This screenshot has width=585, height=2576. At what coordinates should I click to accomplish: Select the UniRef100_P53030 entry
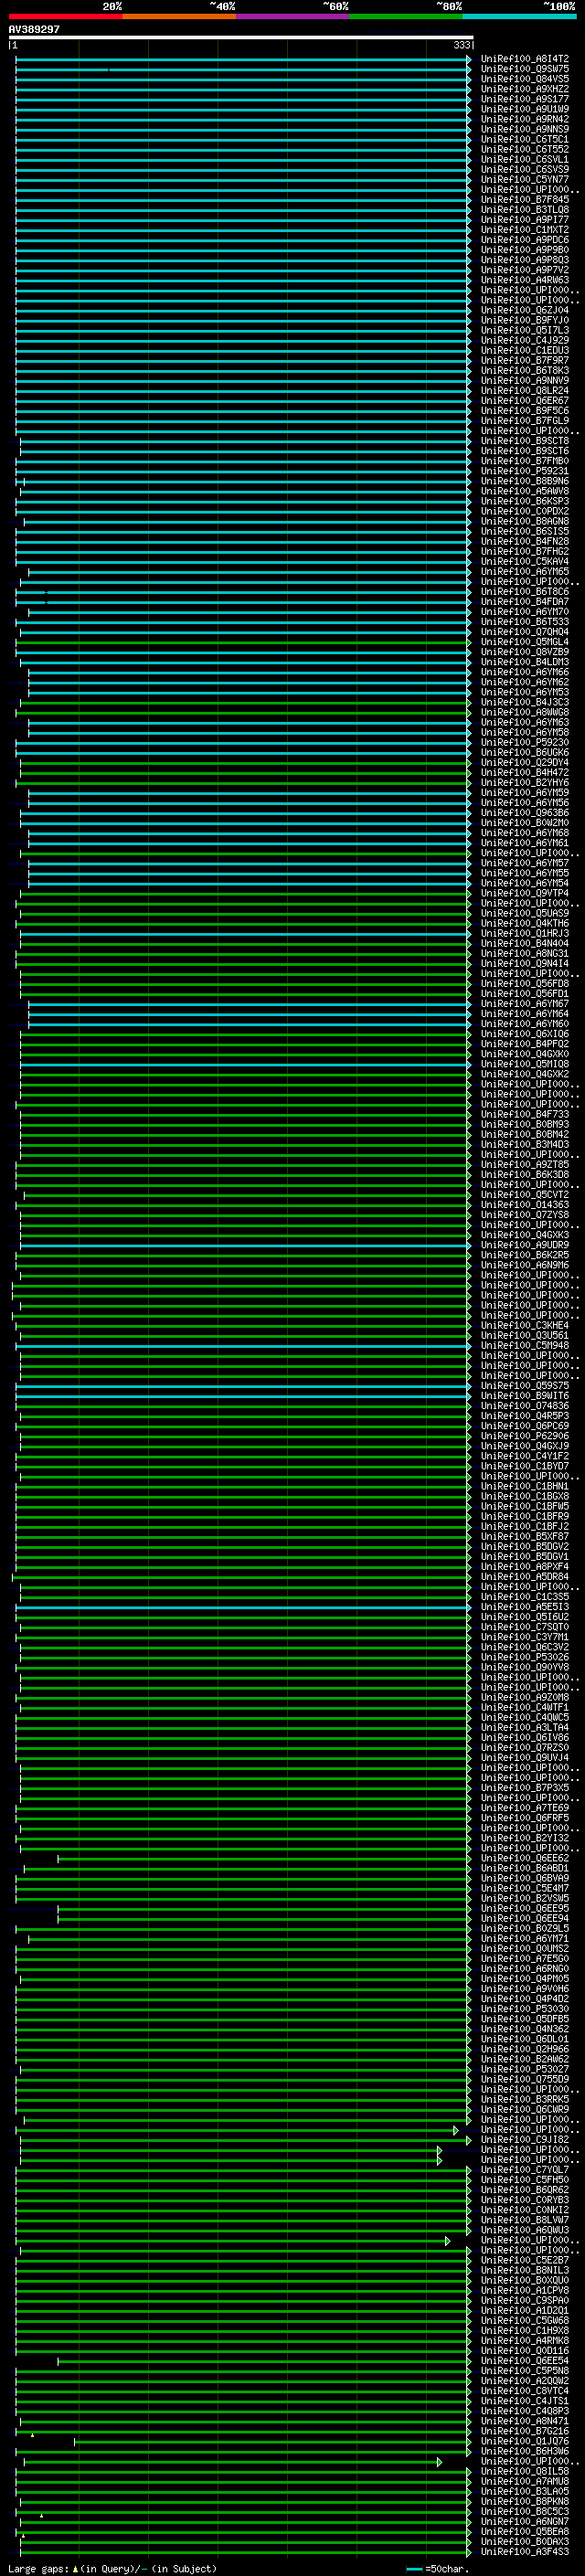(x=525, y=2008)
